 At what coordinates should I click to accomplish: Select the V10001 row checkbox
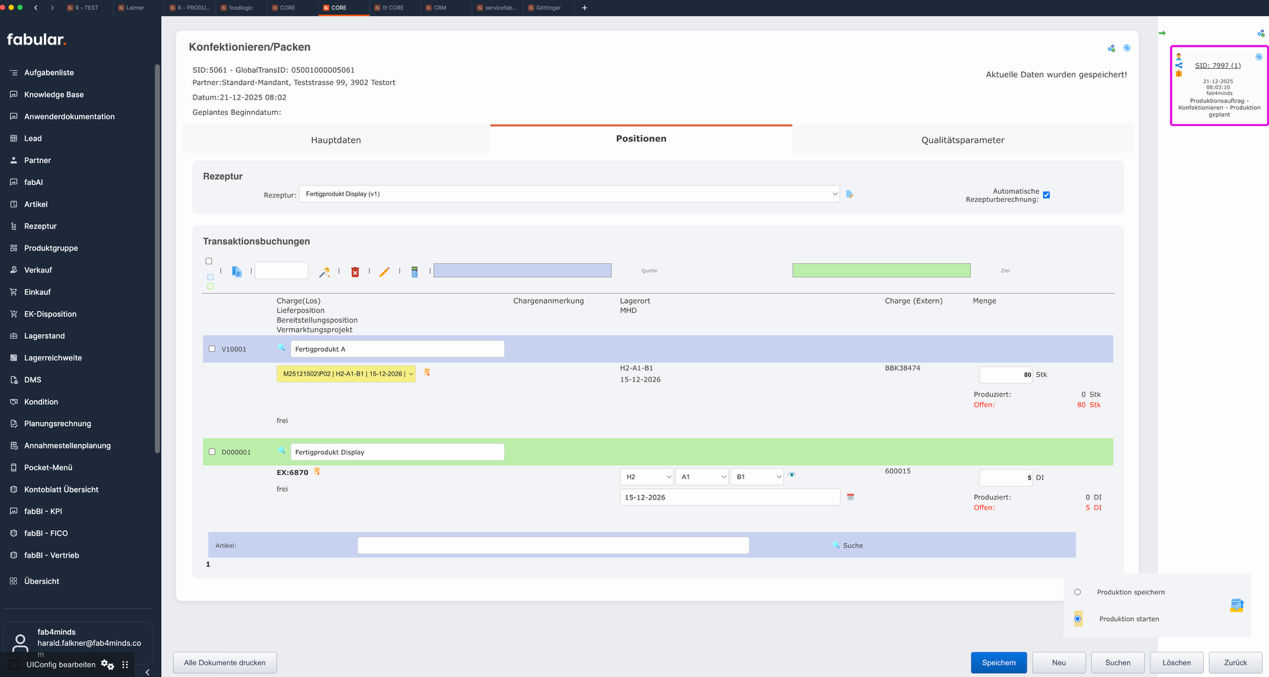[212, 349]
